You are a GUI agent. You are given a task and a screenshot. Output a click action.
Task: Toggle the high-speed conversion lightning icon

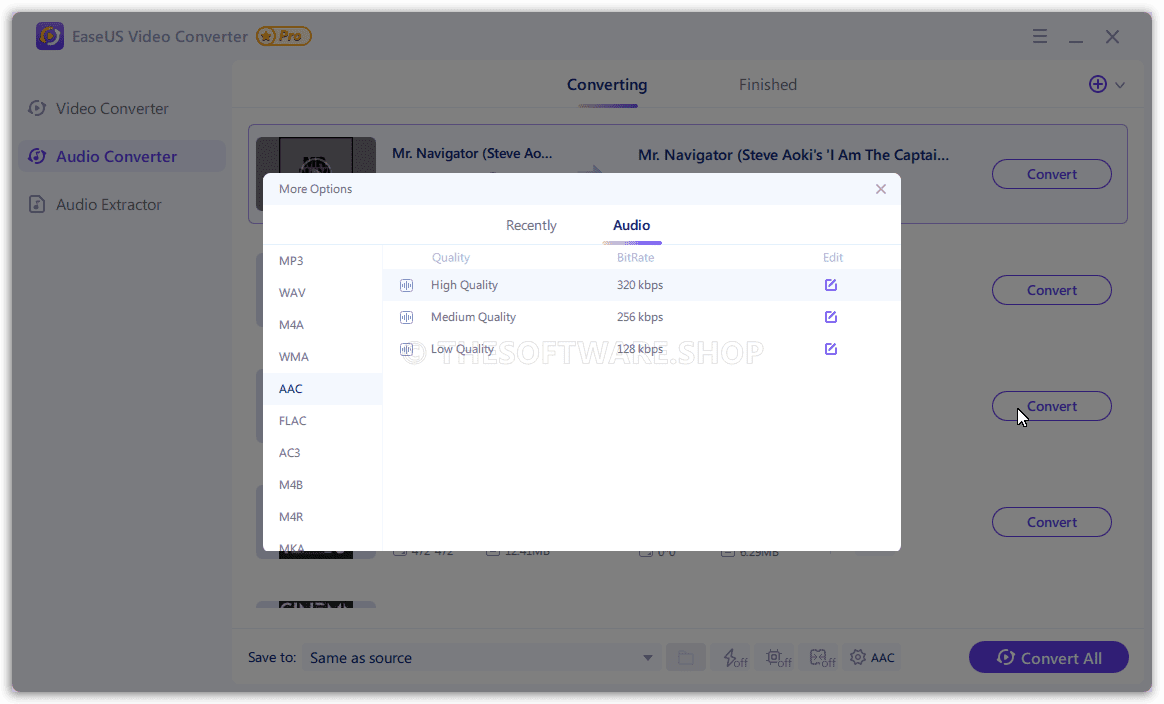pos(735,658)
